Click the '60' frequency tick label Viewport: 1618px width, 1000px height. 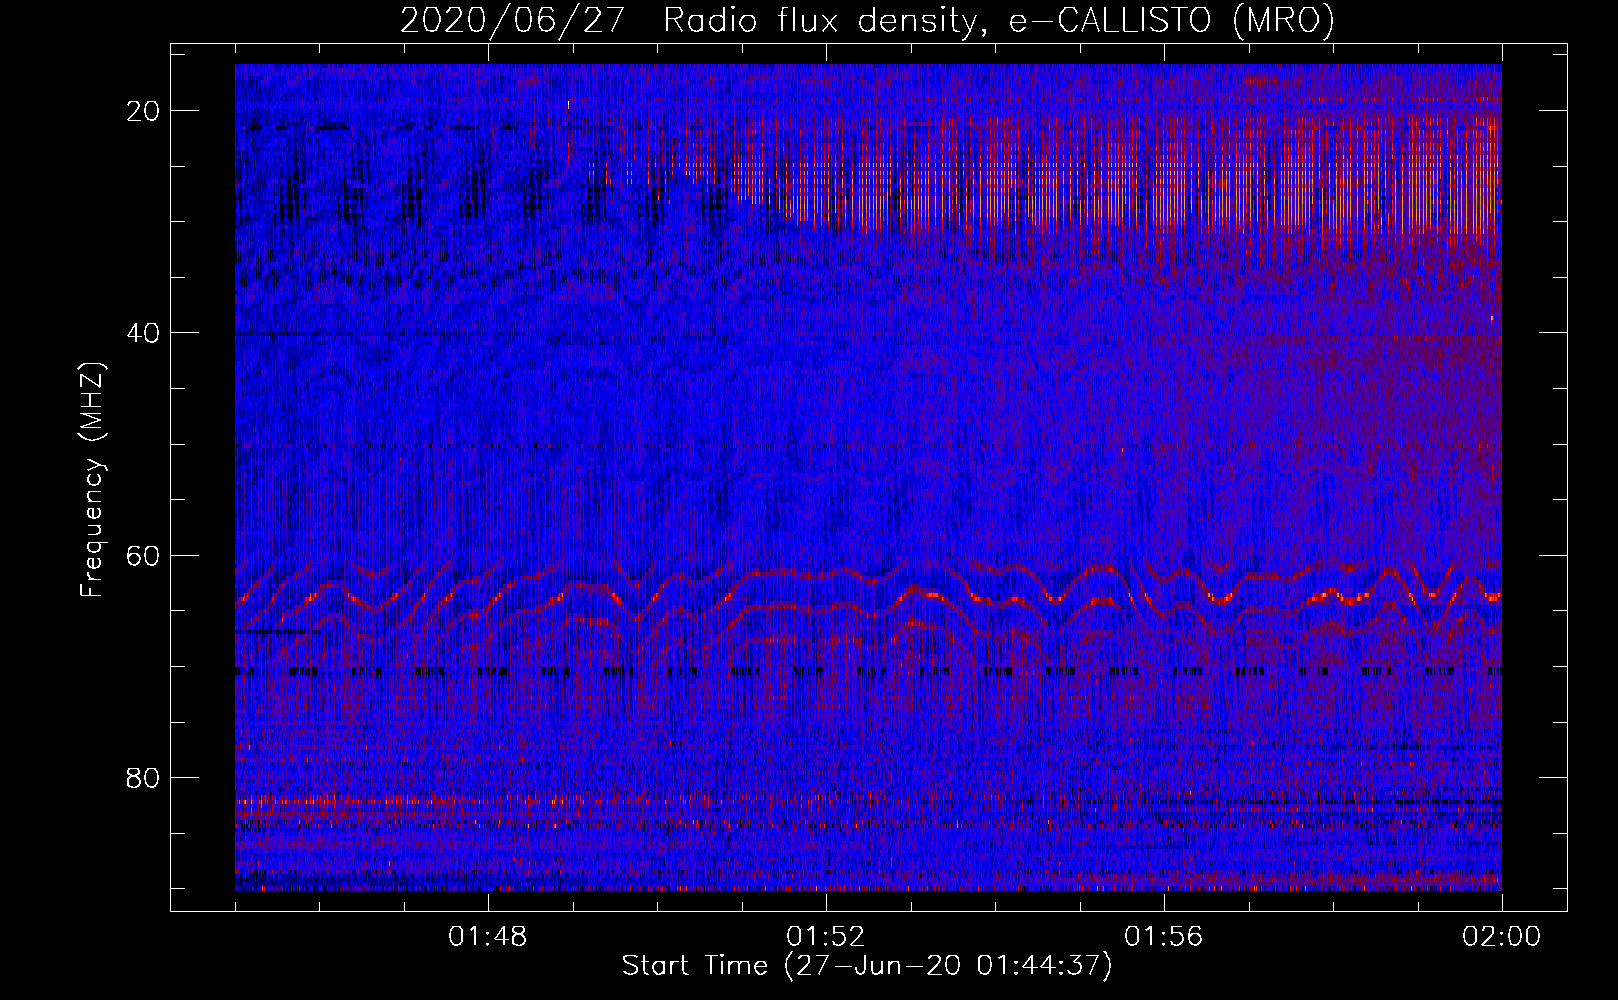(144, 556)
